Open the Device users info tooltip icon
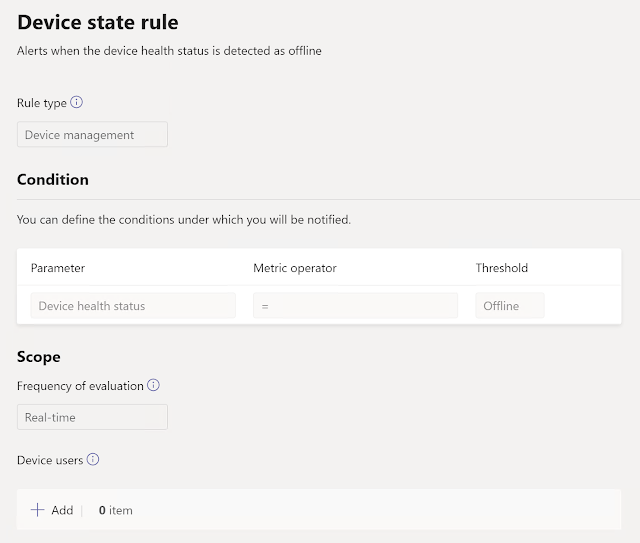The width and height of the screenshot is (640, 543). coord(93,459)
